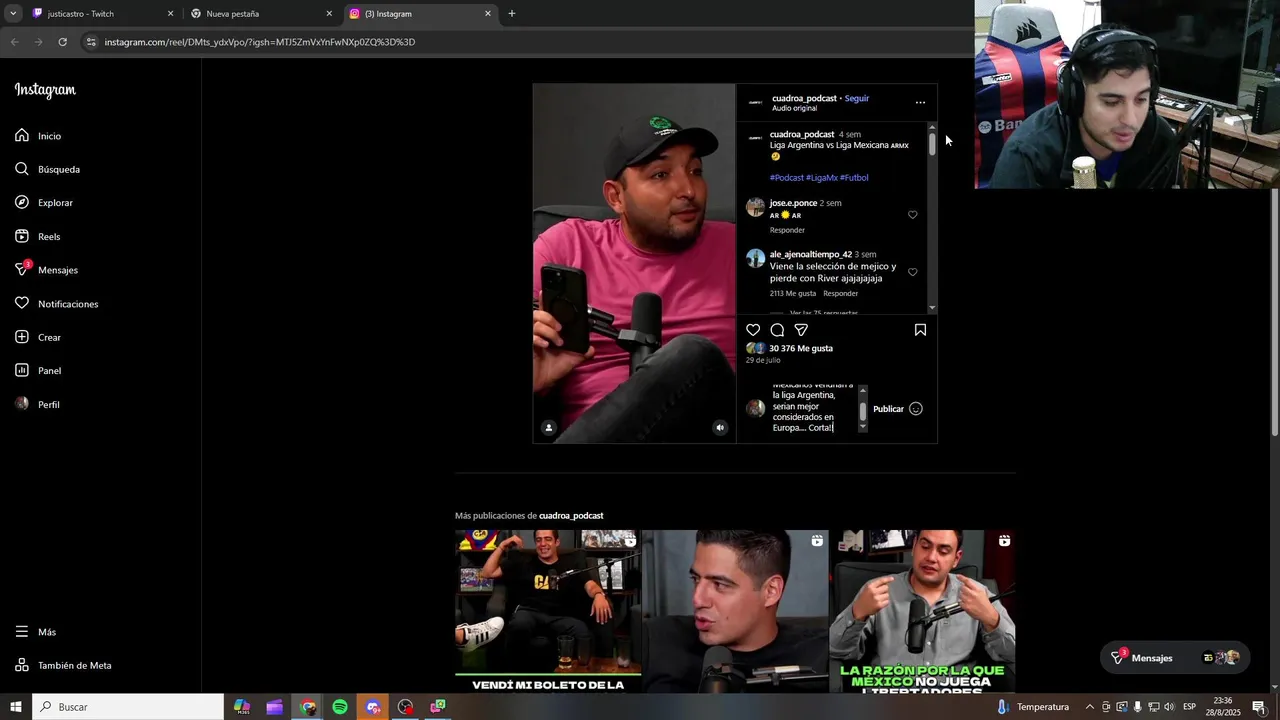Close the Nueva pestaña tab
The height and width of the screenshot is (720, 1280).
tap(329, 14)
